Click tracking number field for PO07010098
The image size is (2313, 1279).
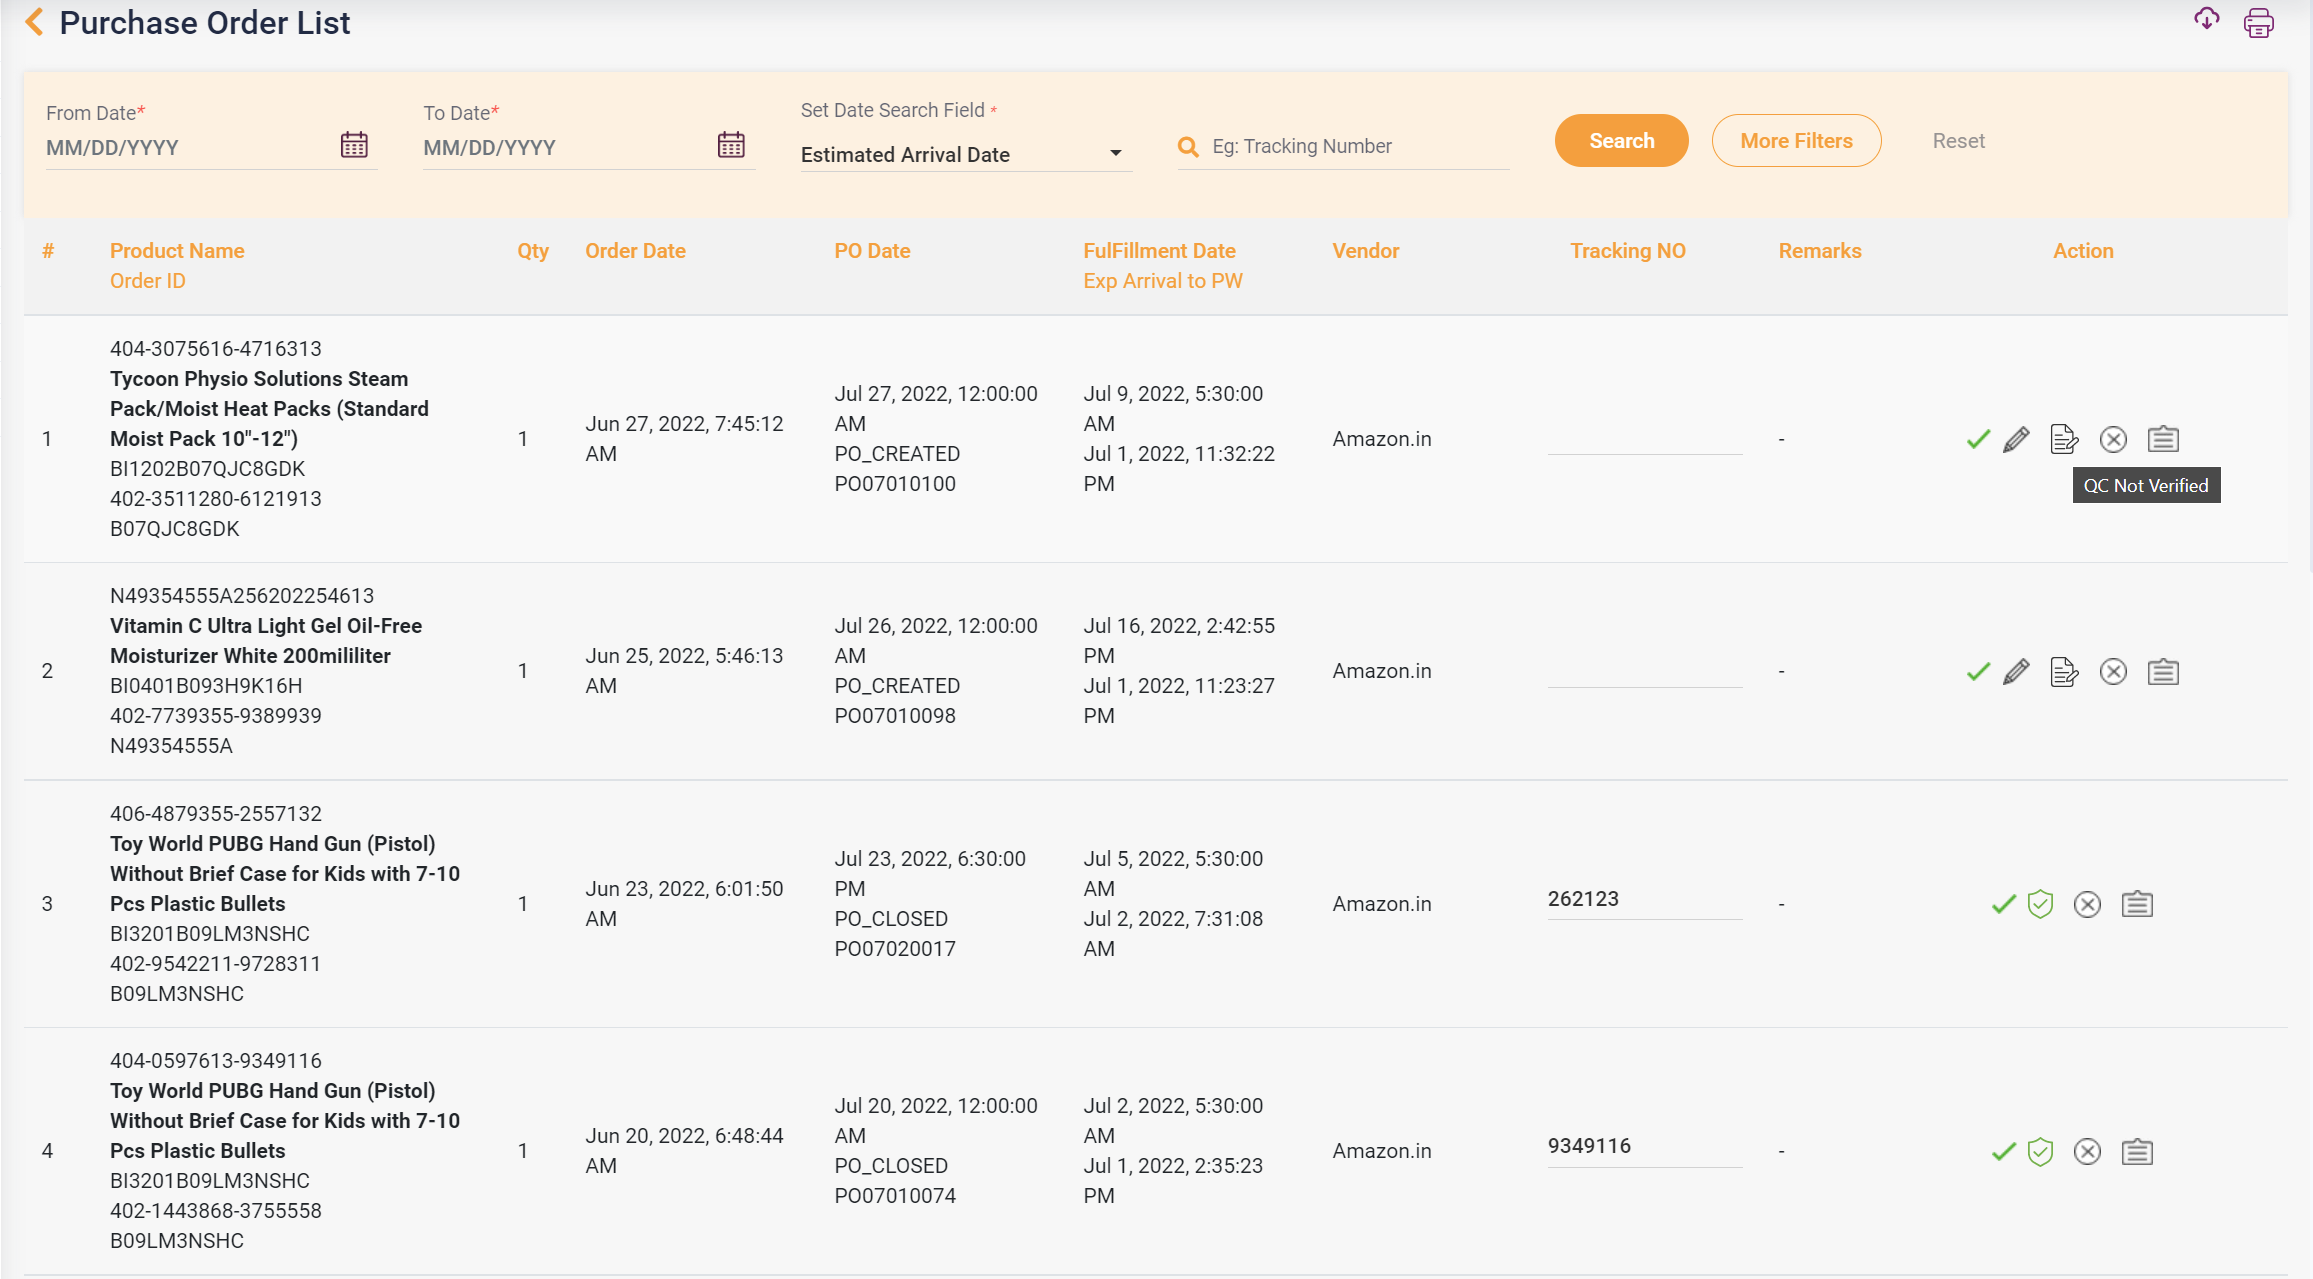pos(1644,671)
